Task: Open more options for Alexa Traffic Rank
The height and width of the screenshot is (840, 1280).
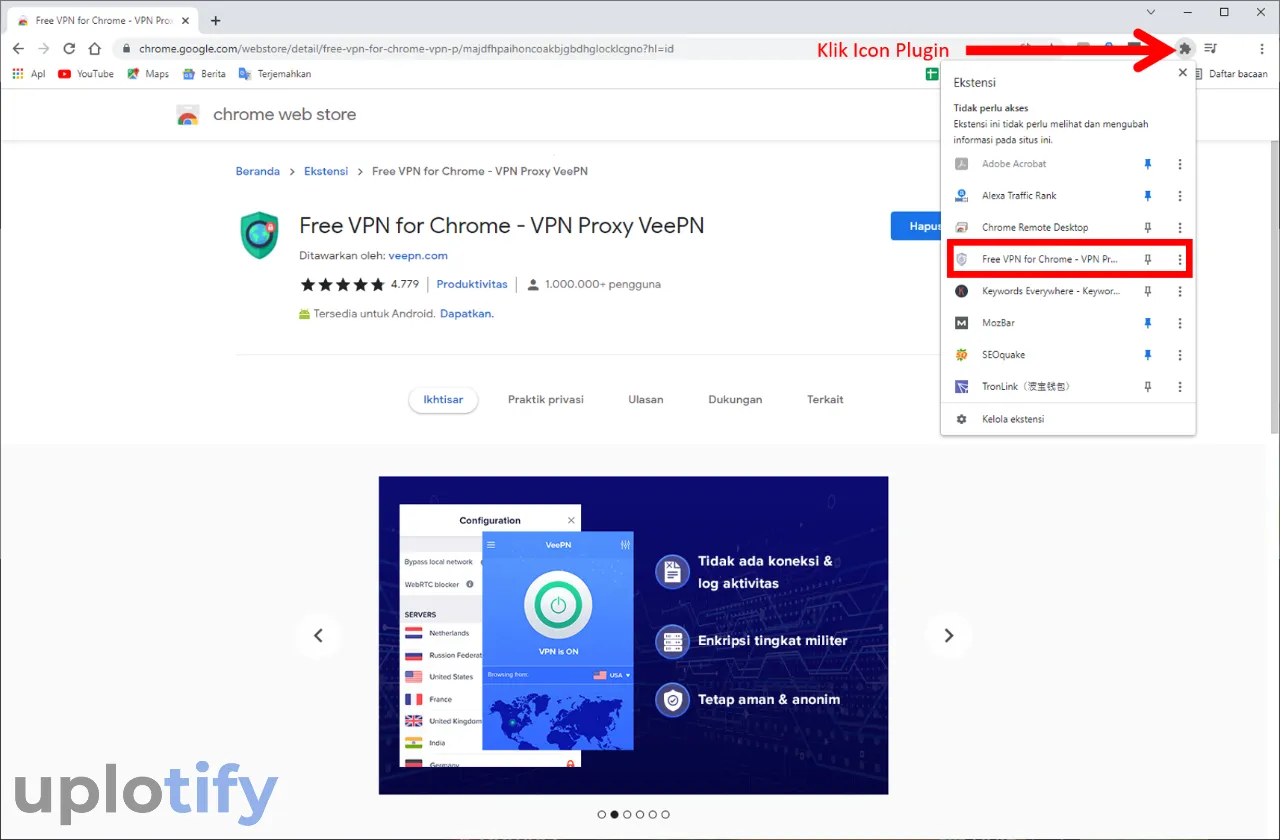Action: click(x=1180, y=196)
